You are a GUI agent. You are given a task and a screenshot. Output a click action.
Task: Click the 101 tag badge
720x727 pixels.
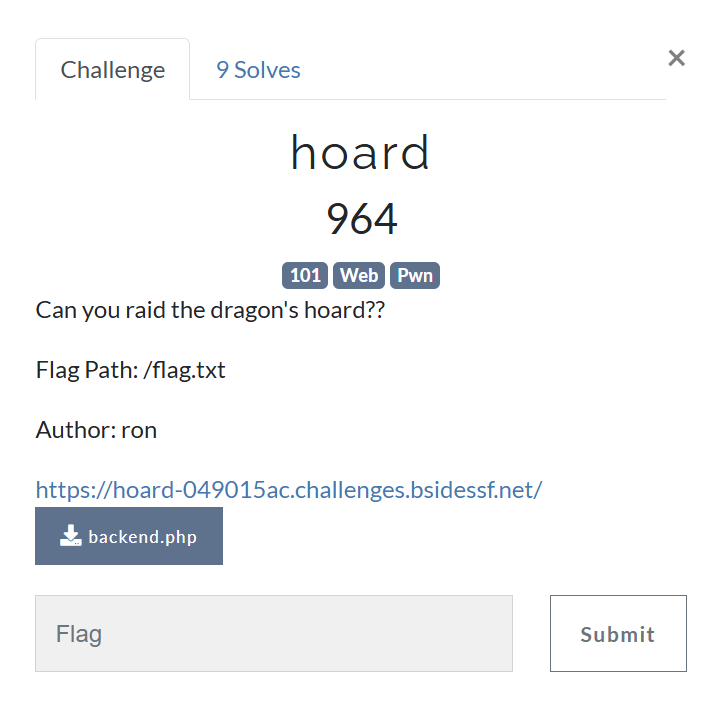tap(305, 275)
